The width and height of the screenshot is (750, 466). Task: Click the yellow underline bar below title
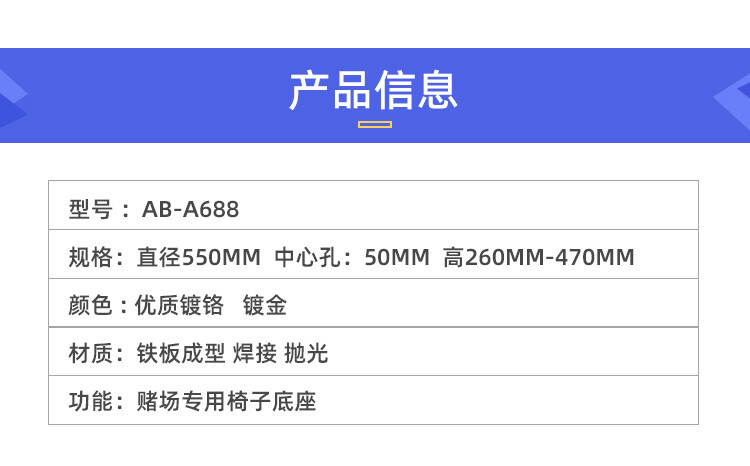click(x=374, y=125)
